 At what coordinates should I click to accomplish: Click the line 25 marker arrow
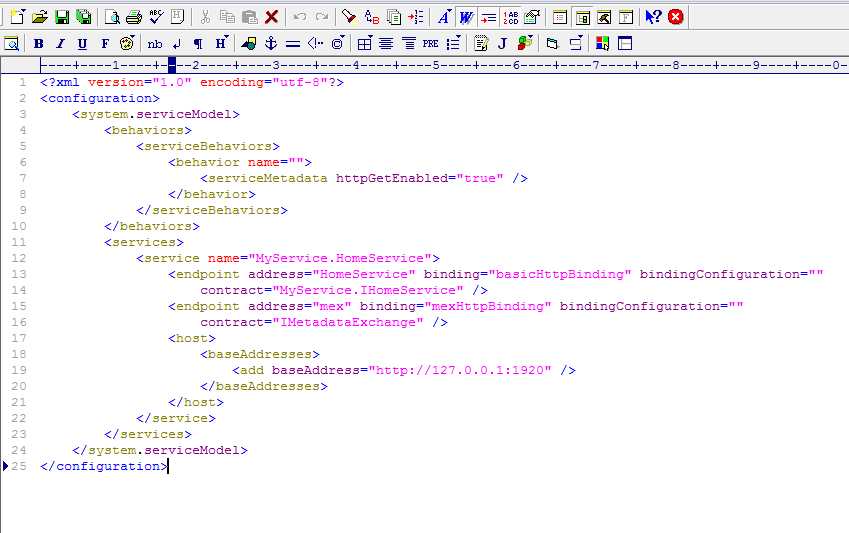pyautogui.click(x=5, y=466)
